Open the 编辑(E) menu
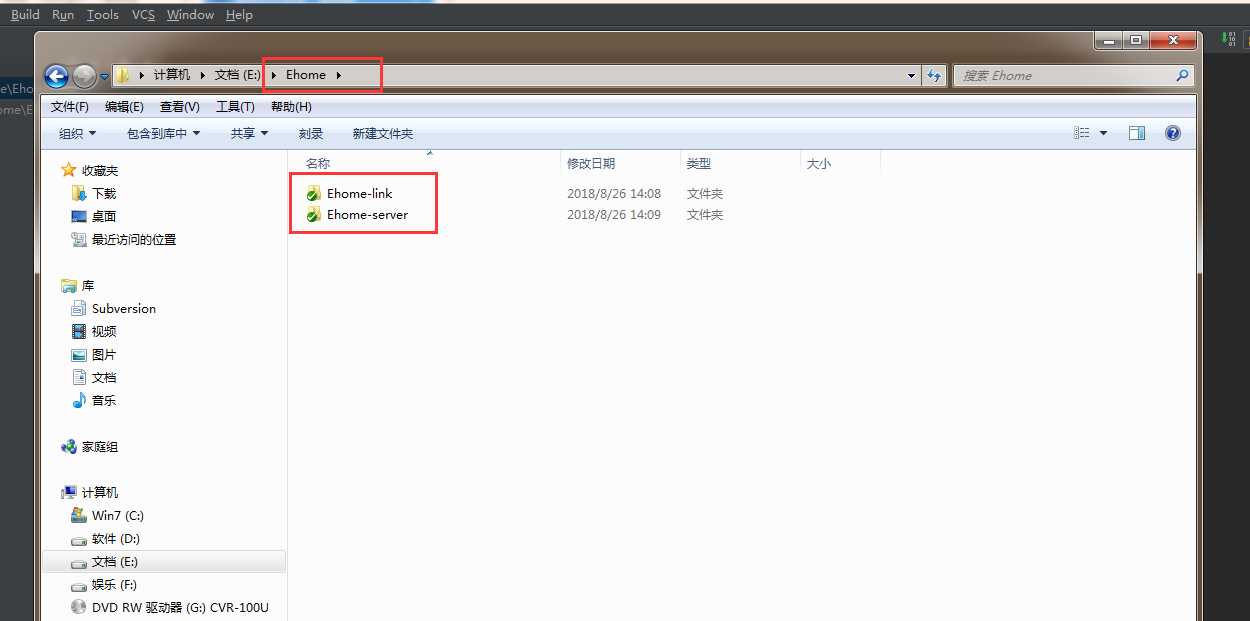 [125, 107]
